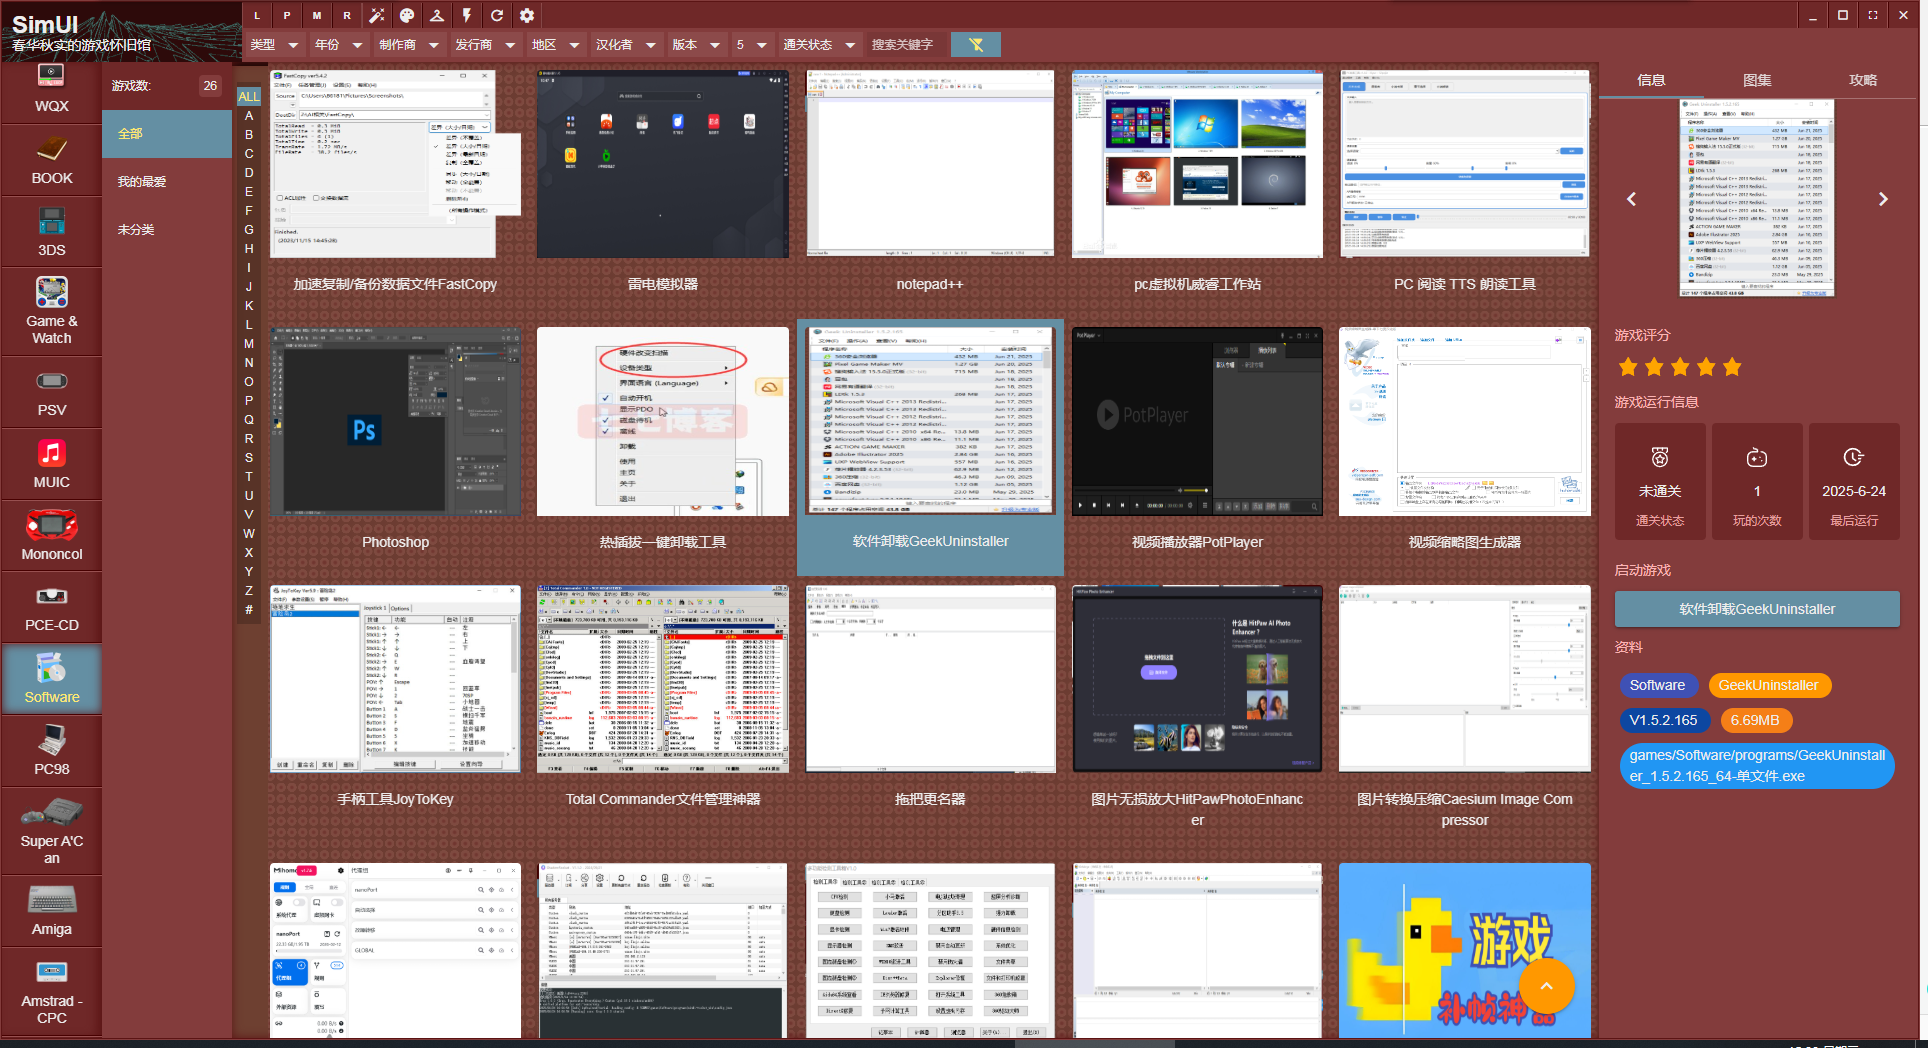Select the Mononcol platform icon

[x=51, y=535]
